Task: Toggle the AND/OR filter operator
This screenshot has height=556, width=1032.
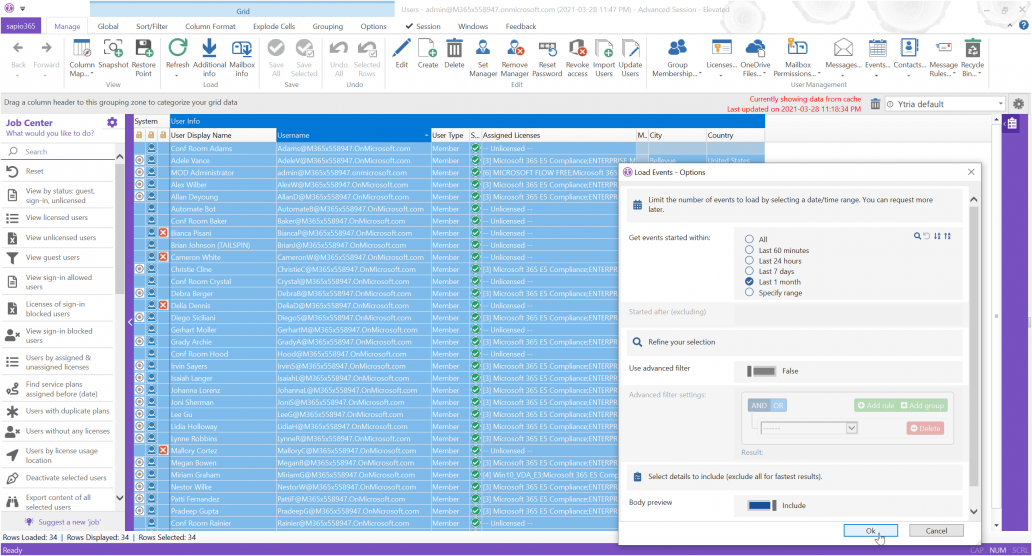Action: pyautogui.click(x=767, y=405)
